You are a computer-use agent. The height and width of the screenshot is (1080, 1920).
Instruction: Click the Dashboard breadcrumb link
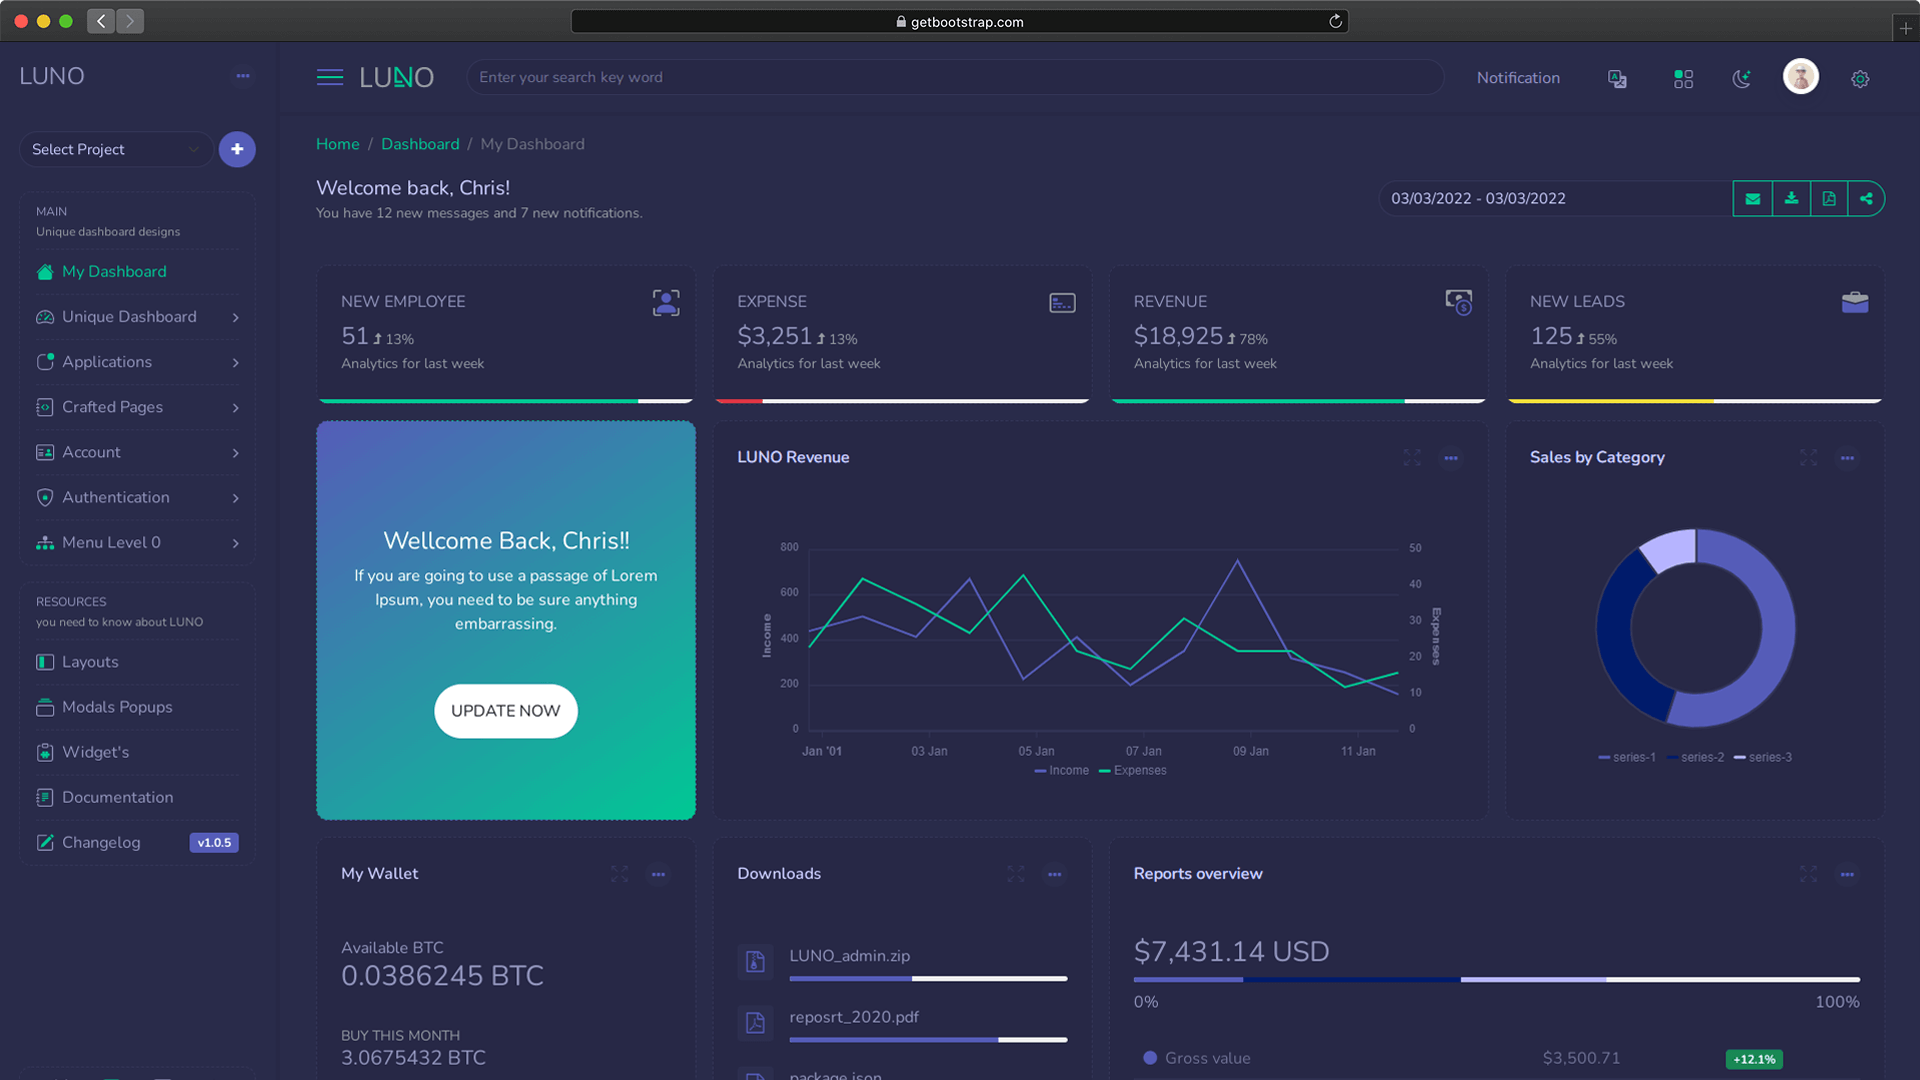point(420,144)
